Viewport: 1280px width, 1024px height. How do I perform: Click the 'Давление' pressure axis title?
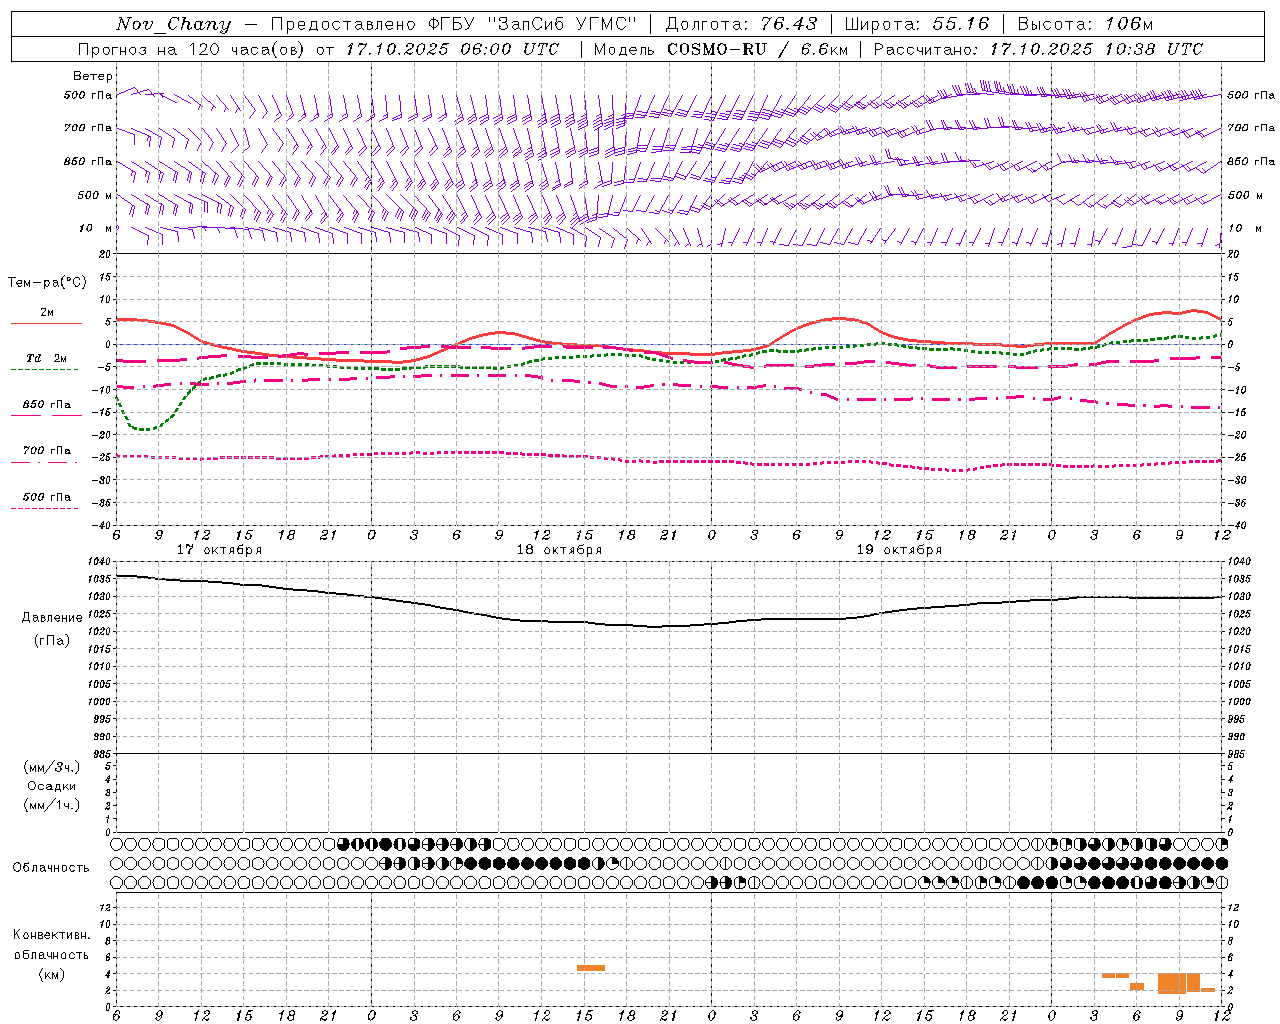pos(52,618)
